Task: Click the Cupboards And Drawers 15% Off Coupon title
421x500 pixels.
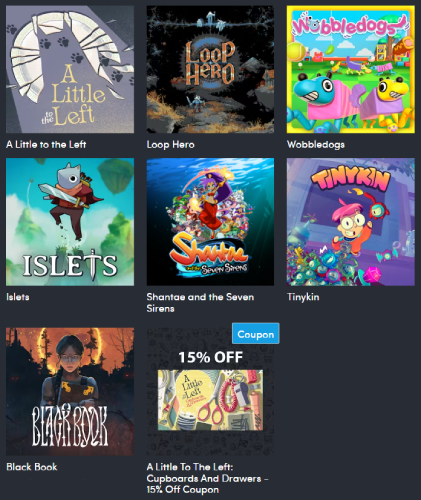Action: 207,478
